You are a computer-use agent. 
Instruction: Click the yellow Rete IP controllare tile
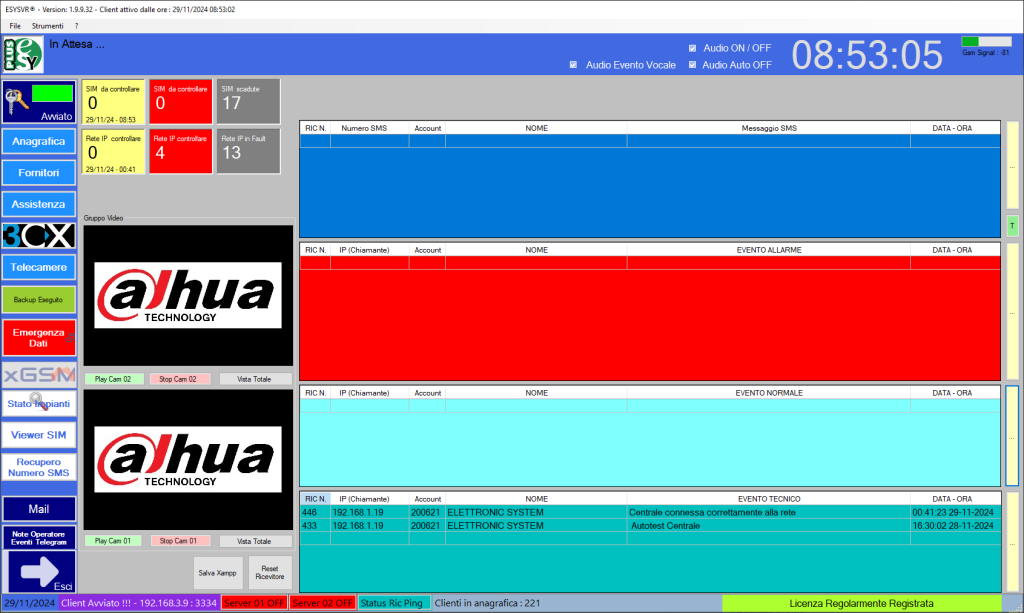[x=114, y=151]
